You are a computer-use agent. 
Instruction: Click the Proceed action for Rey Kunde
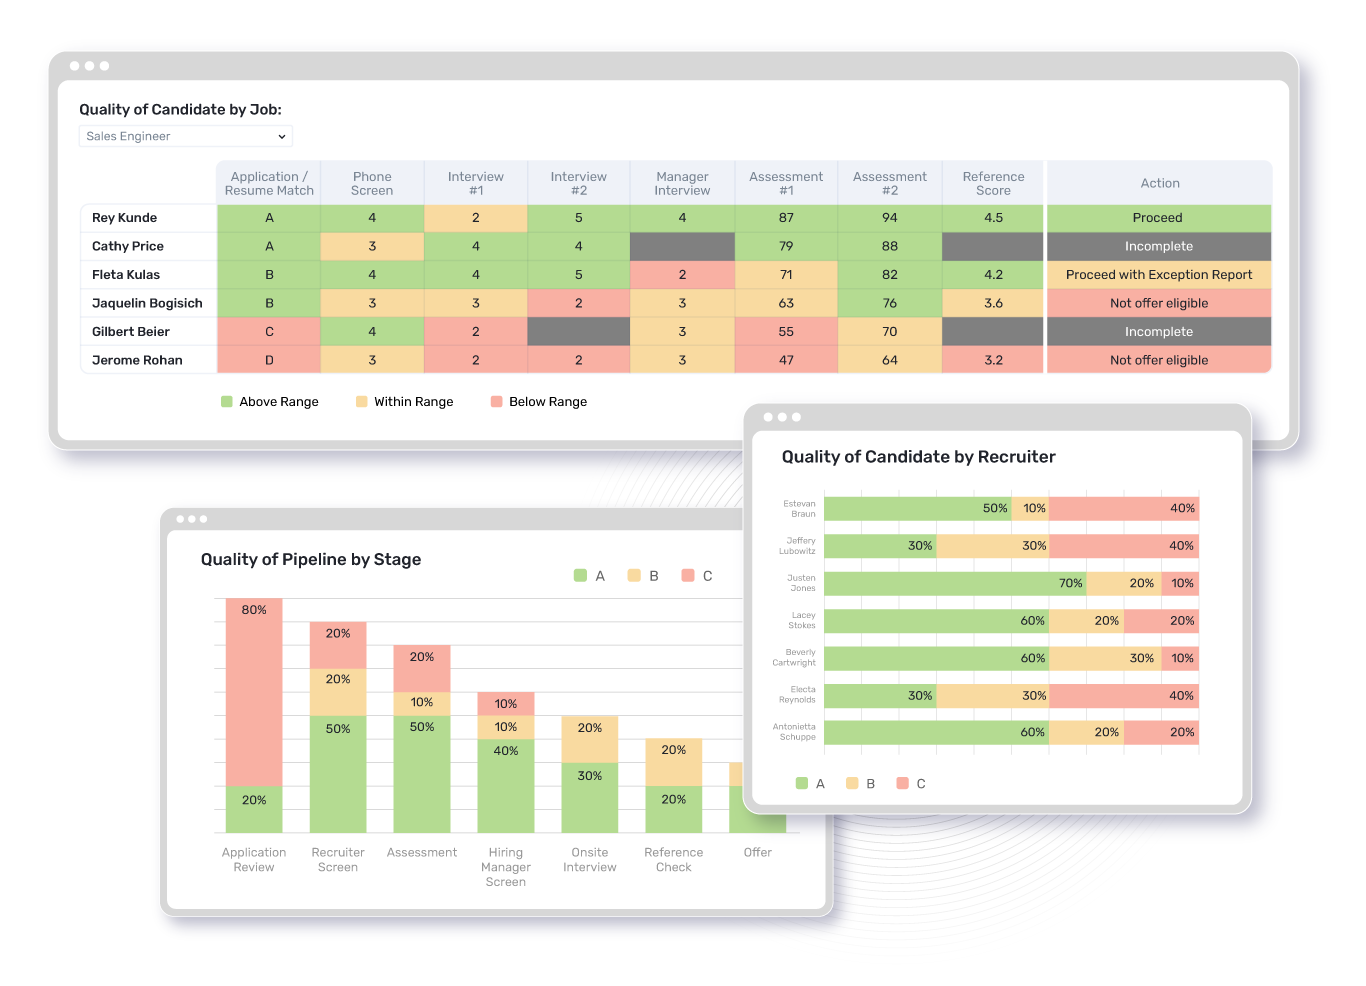coord(1158,217)
